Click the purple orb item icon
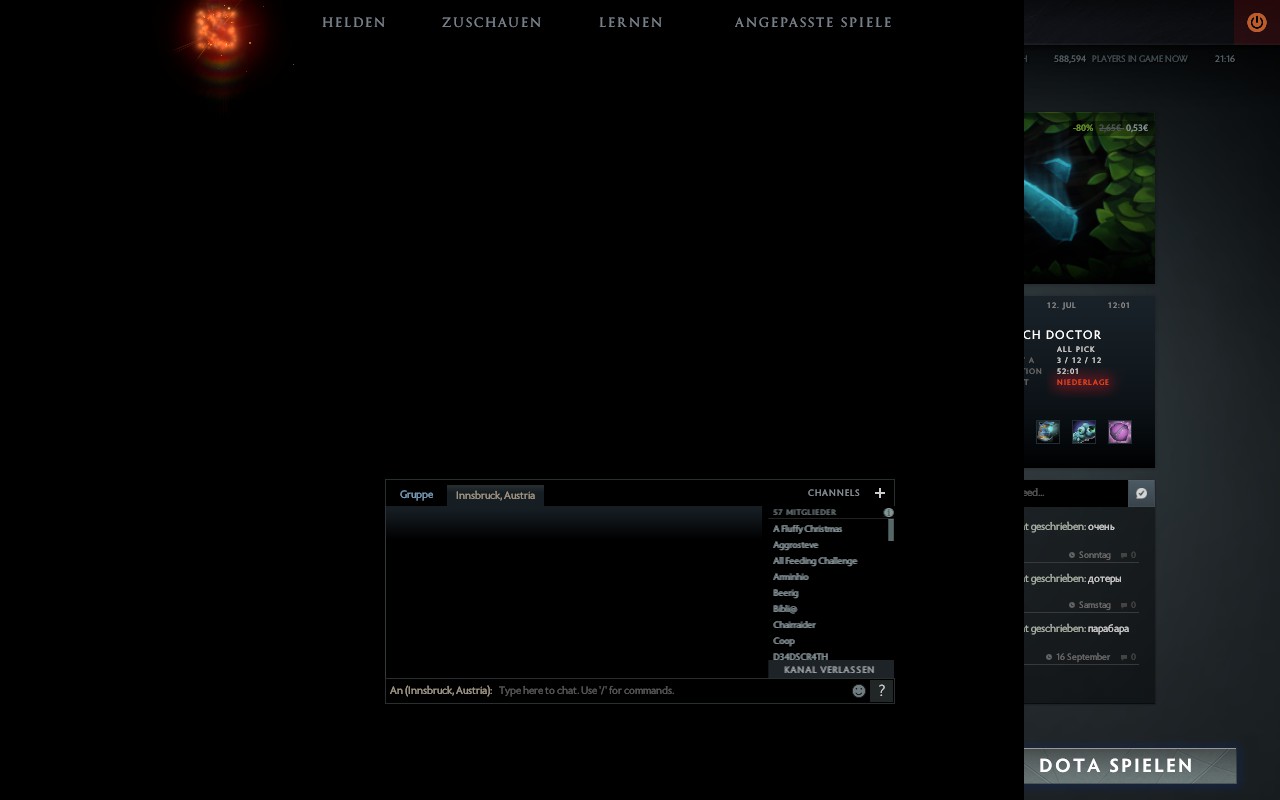Image resolution: width=1280 pixels, height=800 pixels. tap(1119, 432)
